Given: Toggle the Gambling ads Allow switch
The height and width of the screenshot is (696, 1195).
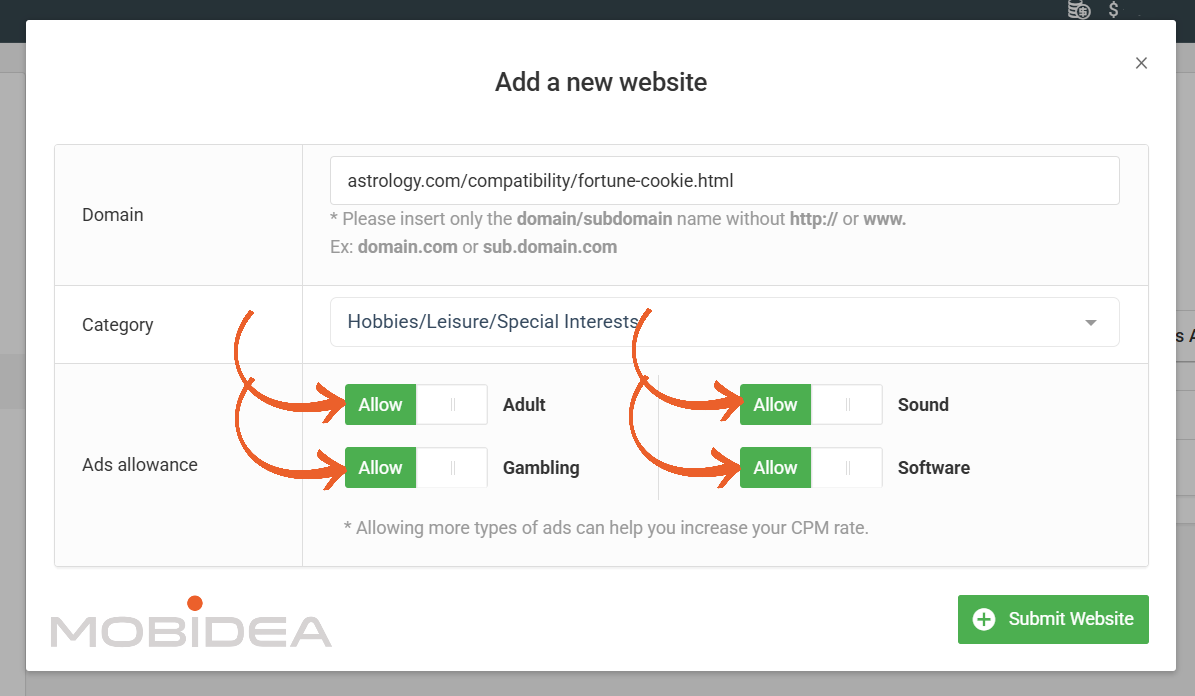Looking at the screenshot, I should 416,467.
